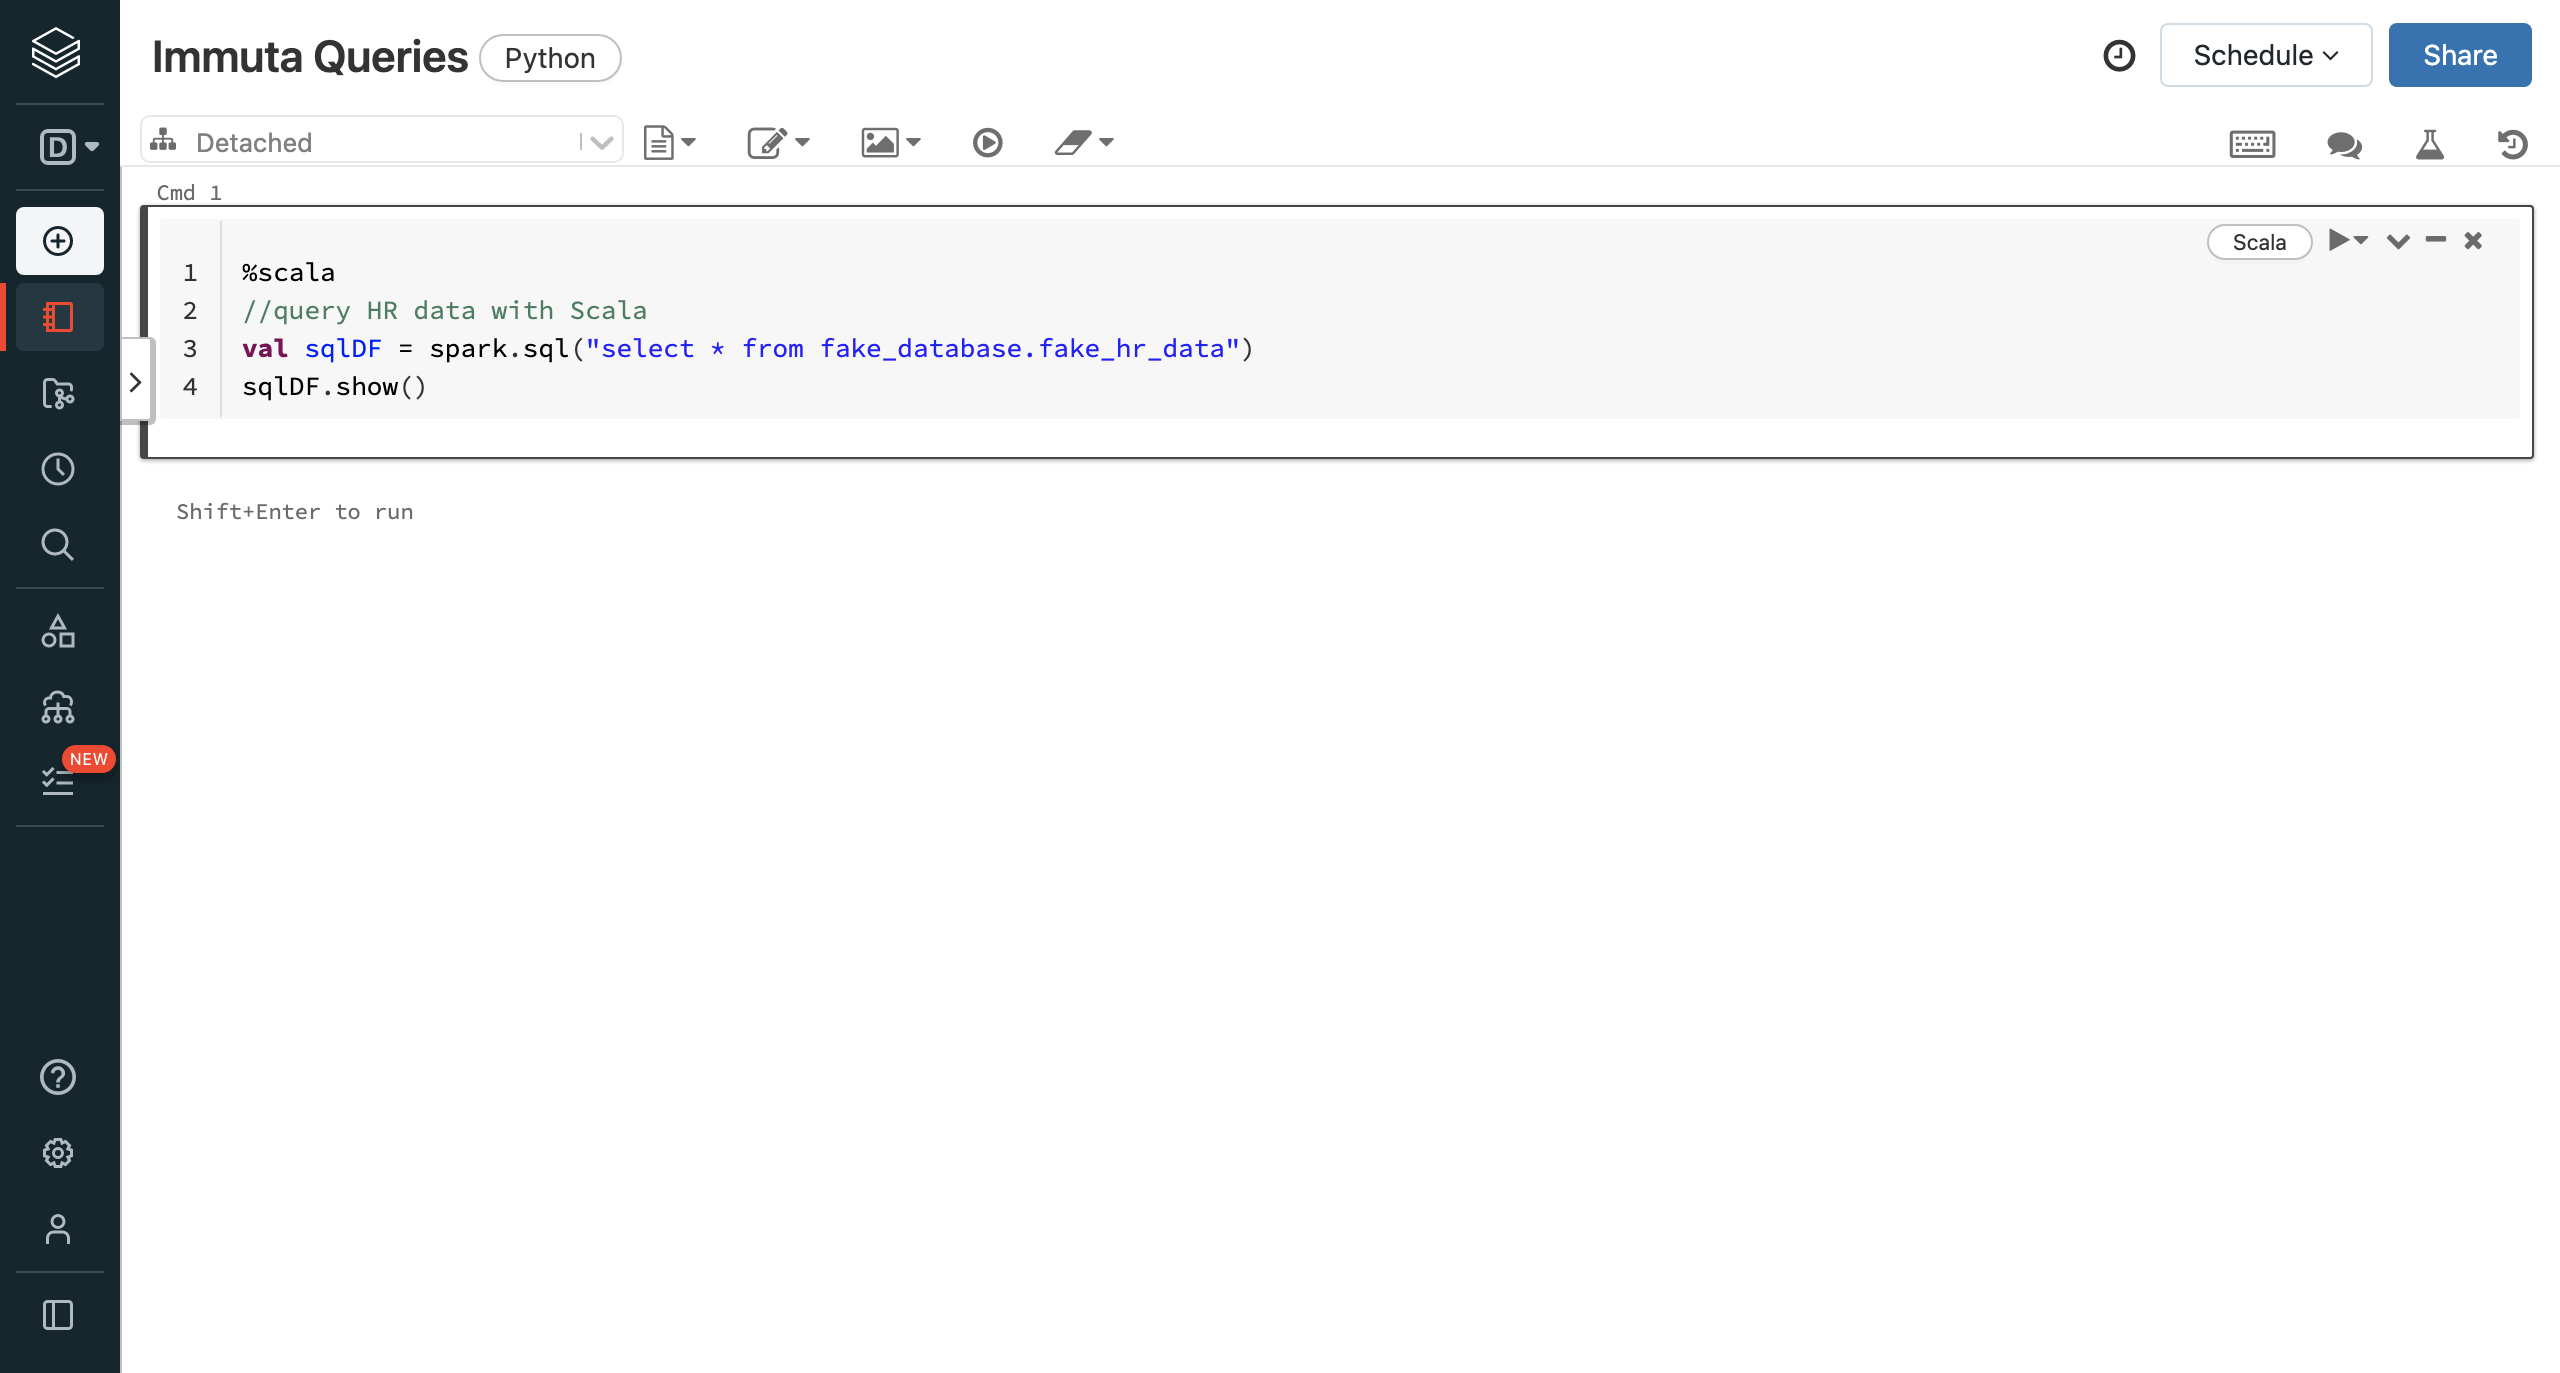Open the Edit menu icon in toolbar
The width and height of the screenshot is (2560, 1373).
click(778, 142)
